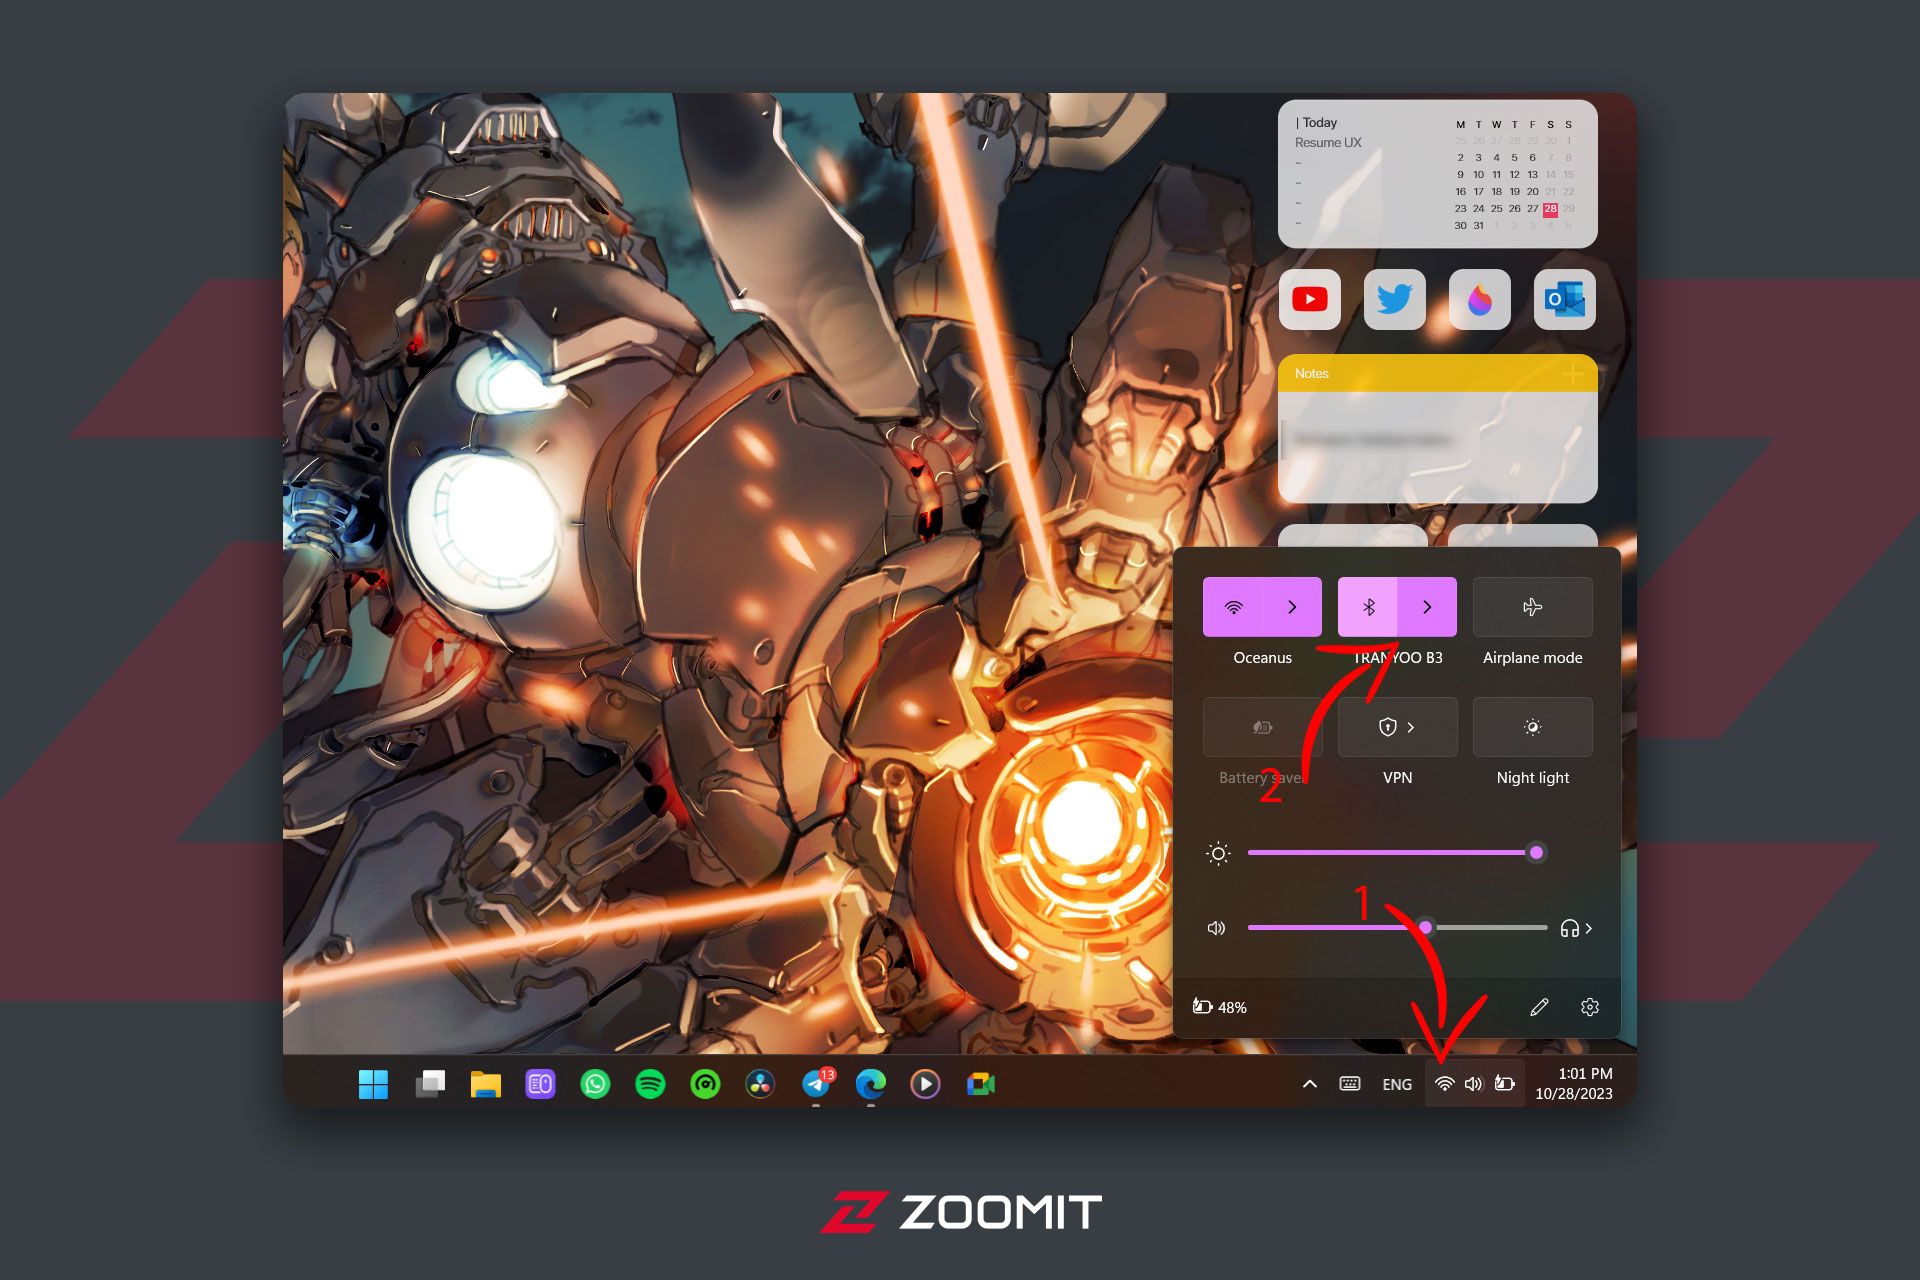Image resolution: width=1920 pixels, height=1280 pixels.
Task: Open system Settings gear icon
Action: pyautogui.click(x=1590, y=1004)
